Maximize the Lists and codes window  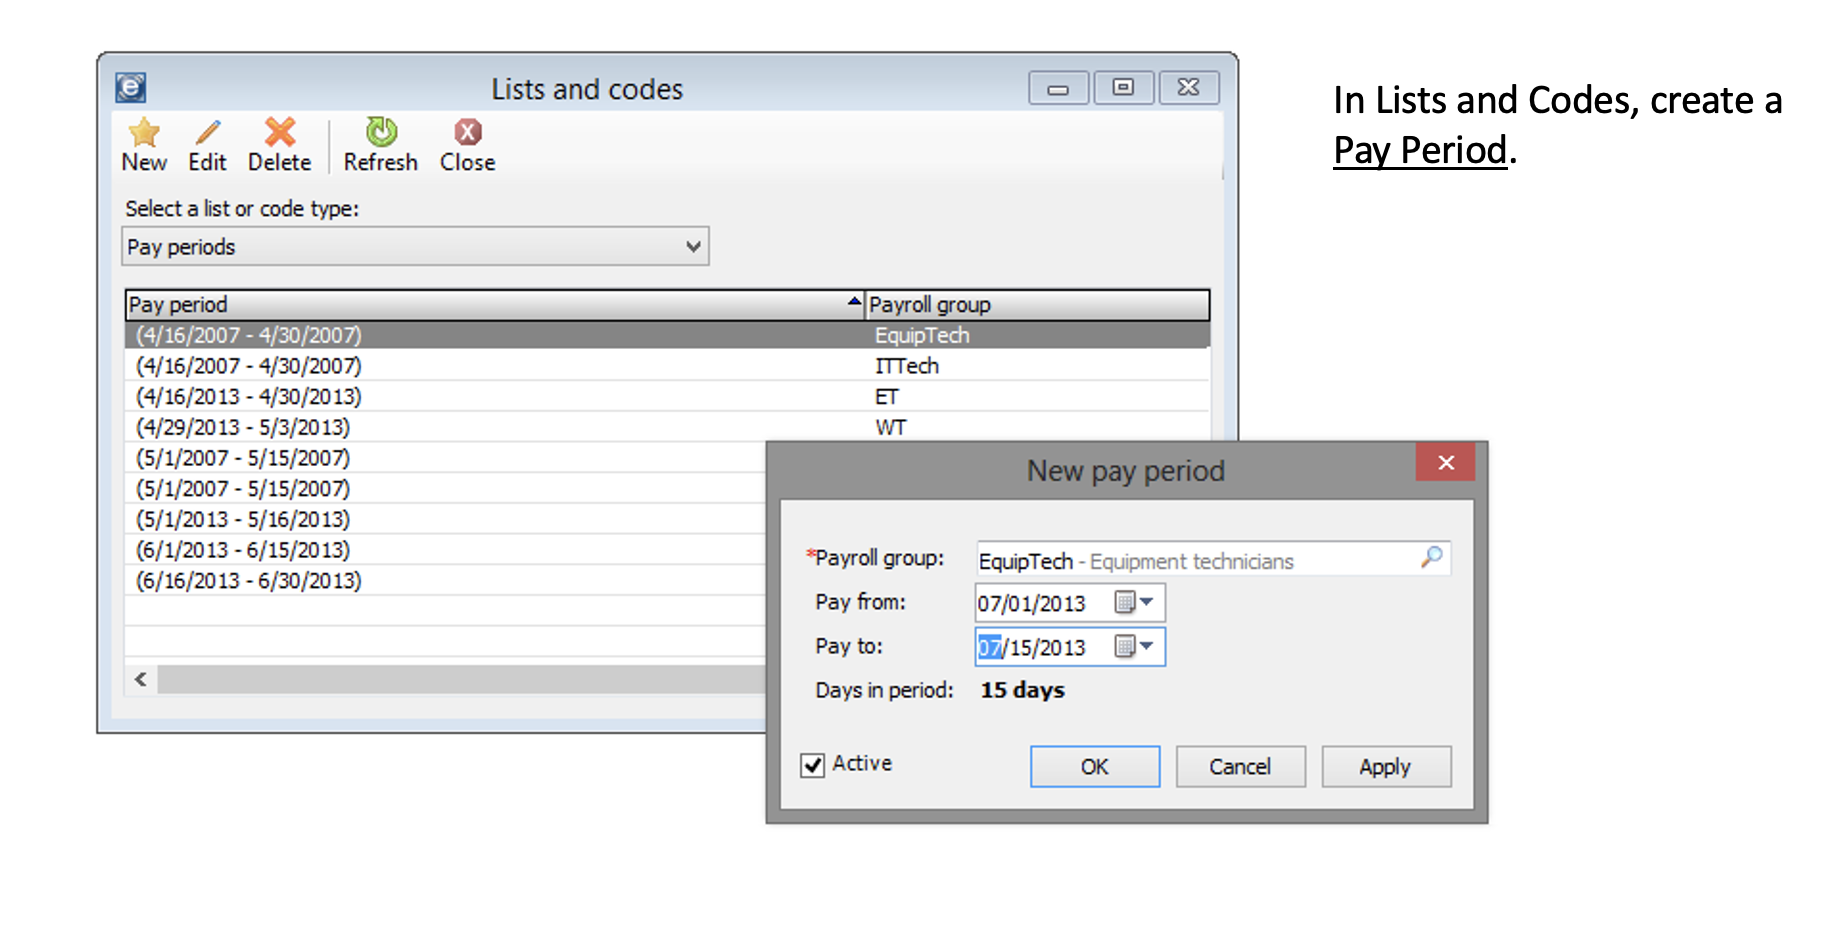tap(1124, 88)
